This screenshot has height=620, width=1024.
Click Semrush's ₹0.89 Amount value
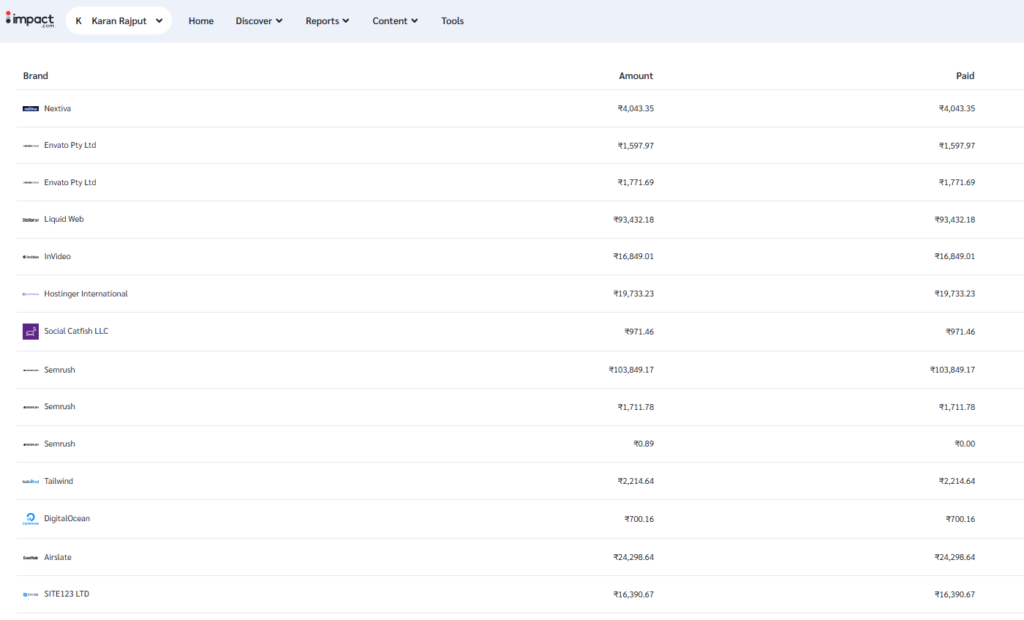[643, 444]
